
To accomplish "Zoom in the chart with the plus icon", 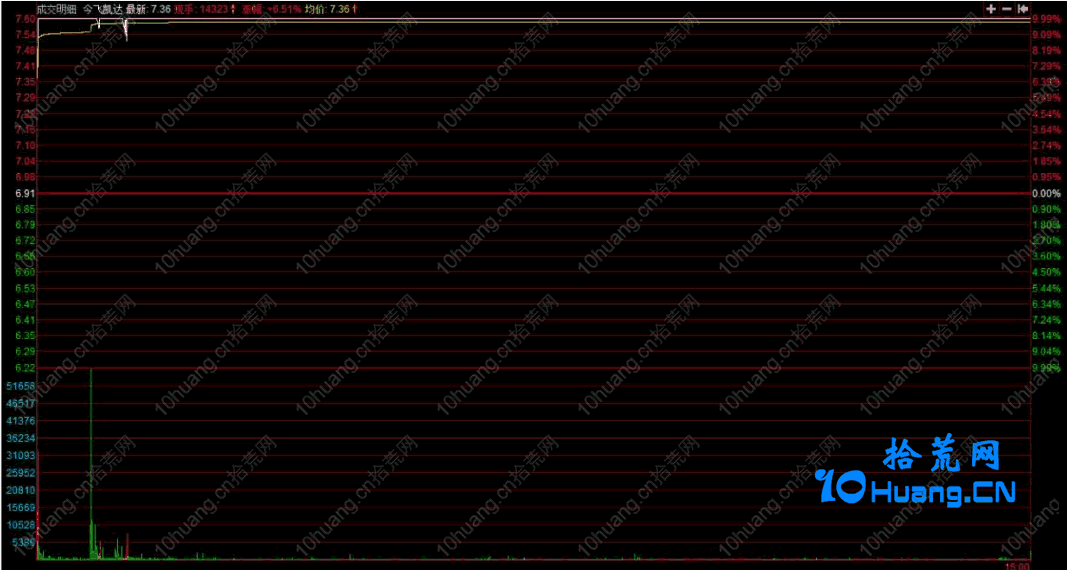I will pos(991,9).
